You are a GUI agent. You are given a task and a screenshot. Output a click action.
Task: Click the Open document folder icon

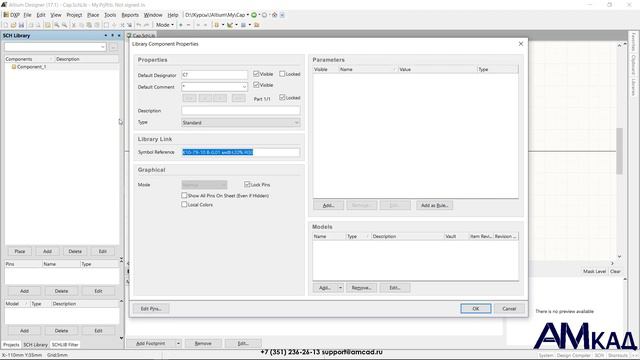tap(13, 25)
